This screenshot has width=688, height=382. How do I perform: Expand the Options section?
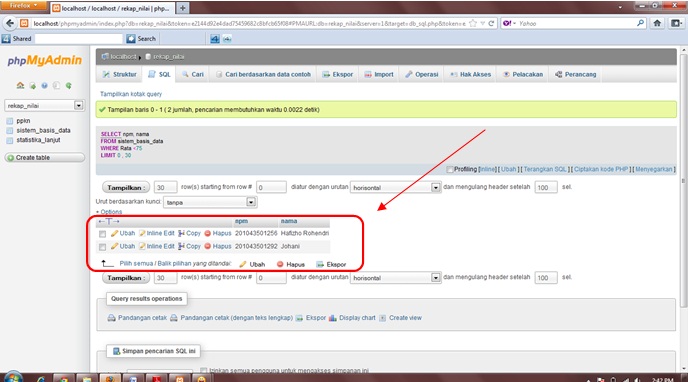coord(109,212)
